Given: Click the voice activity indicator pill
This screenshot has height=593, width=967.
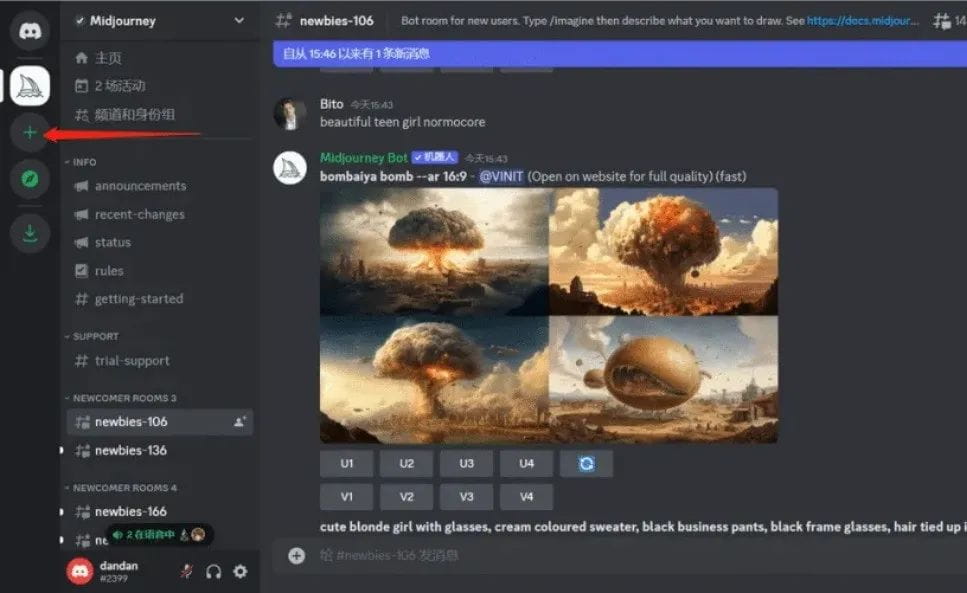Looking at the screenshot, I should point(160,534).
